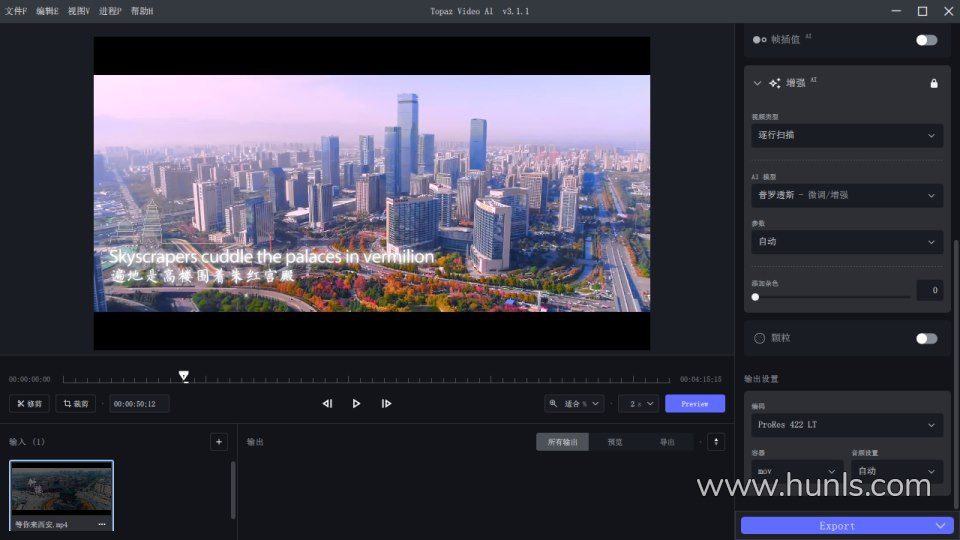Click the 颗粒 circle icon
The image size is (960, 540).
click(759, 339)
